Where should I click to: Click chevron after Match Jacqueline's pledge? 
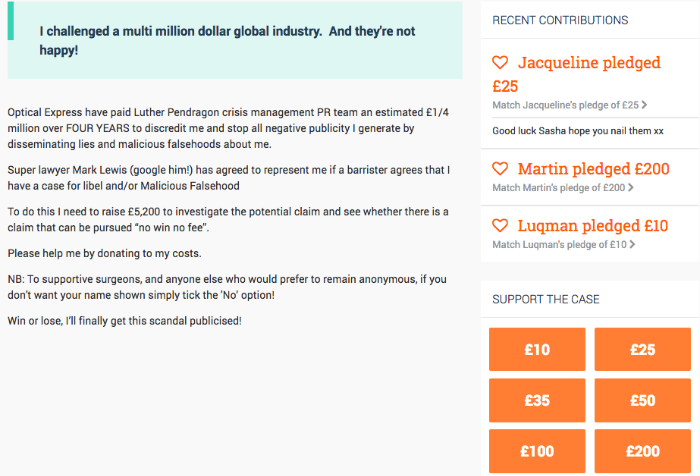(644, 105)
